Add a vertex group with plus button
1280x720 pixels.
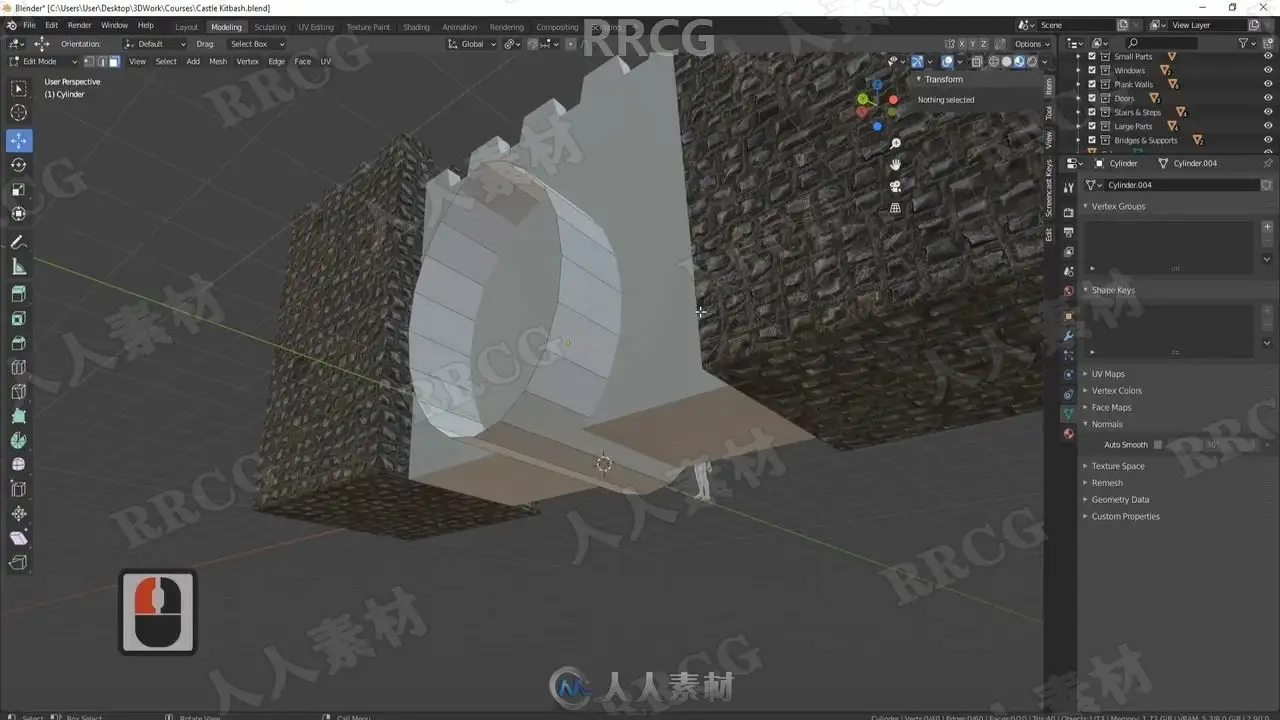pyautogui.click(x=1267, y=227)
